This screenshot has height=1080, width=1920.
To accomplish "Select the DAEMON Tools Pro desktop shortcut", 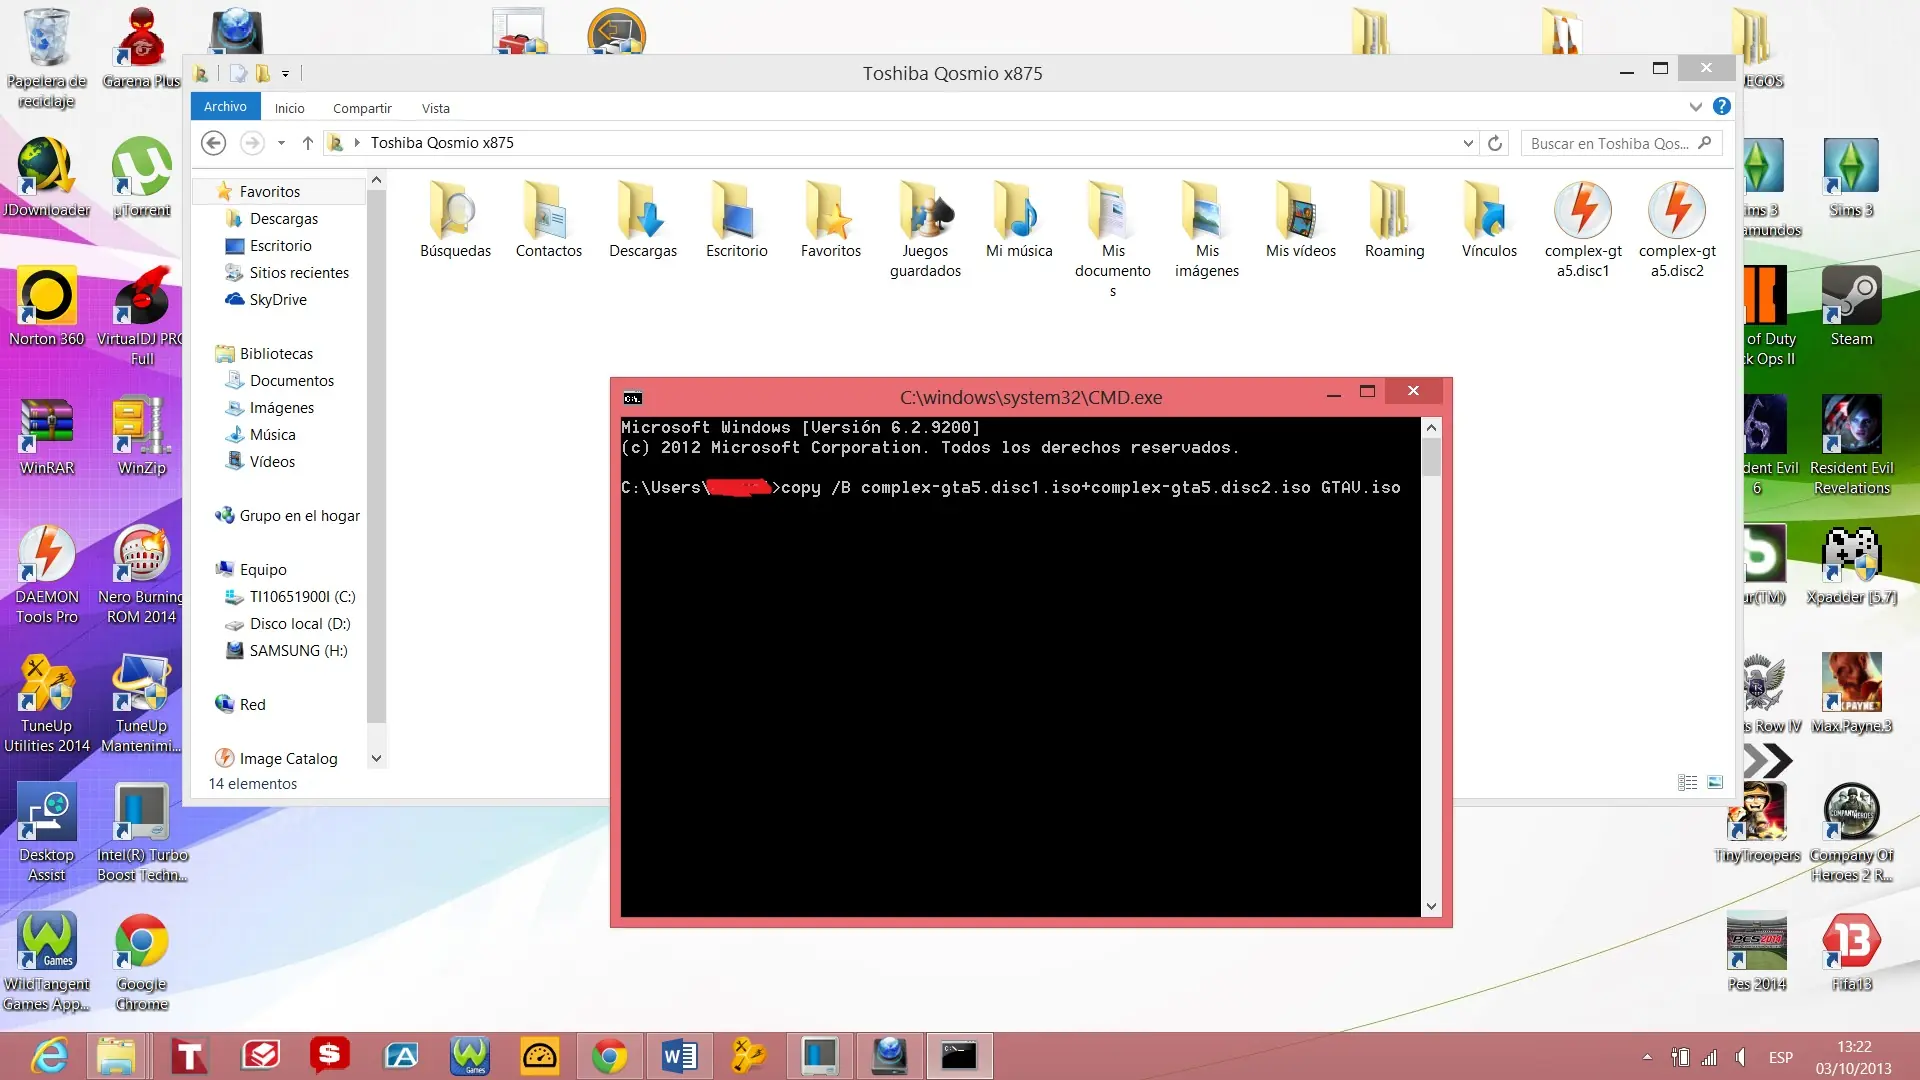I will (46, 574).
